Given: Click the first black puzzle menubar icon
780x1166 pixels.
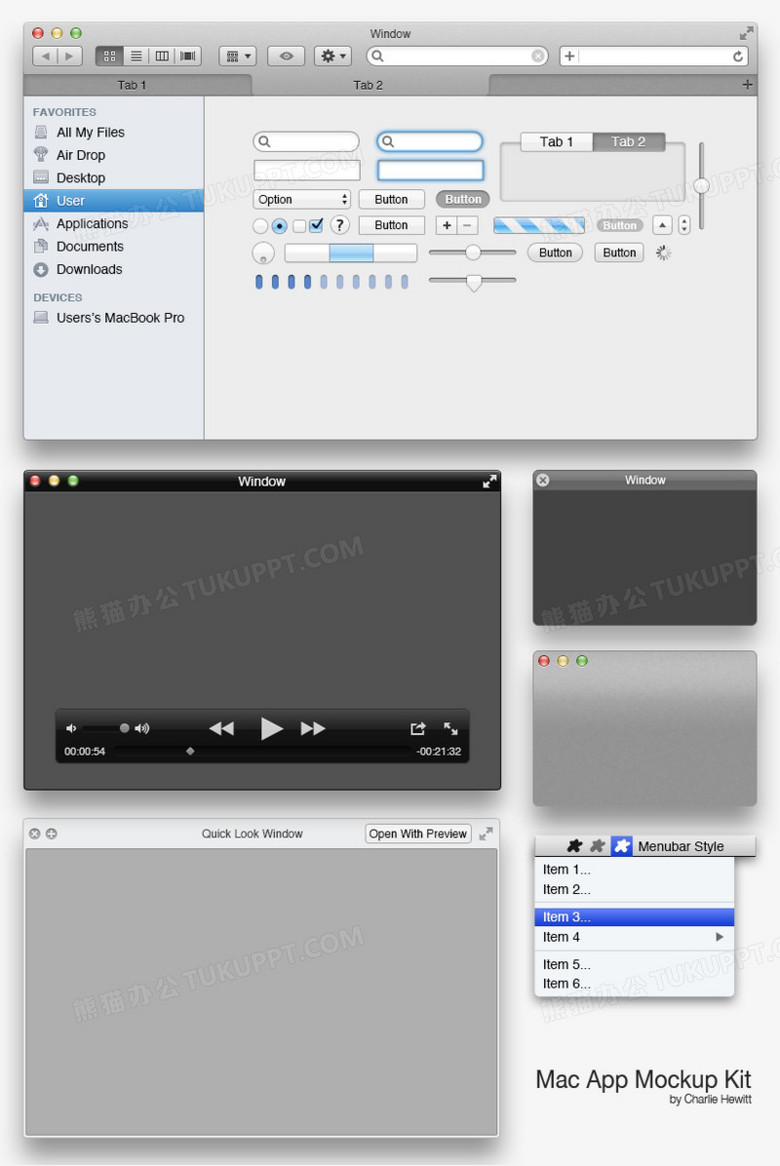Looking at the screenshot, I should click(x=575, y=845).
